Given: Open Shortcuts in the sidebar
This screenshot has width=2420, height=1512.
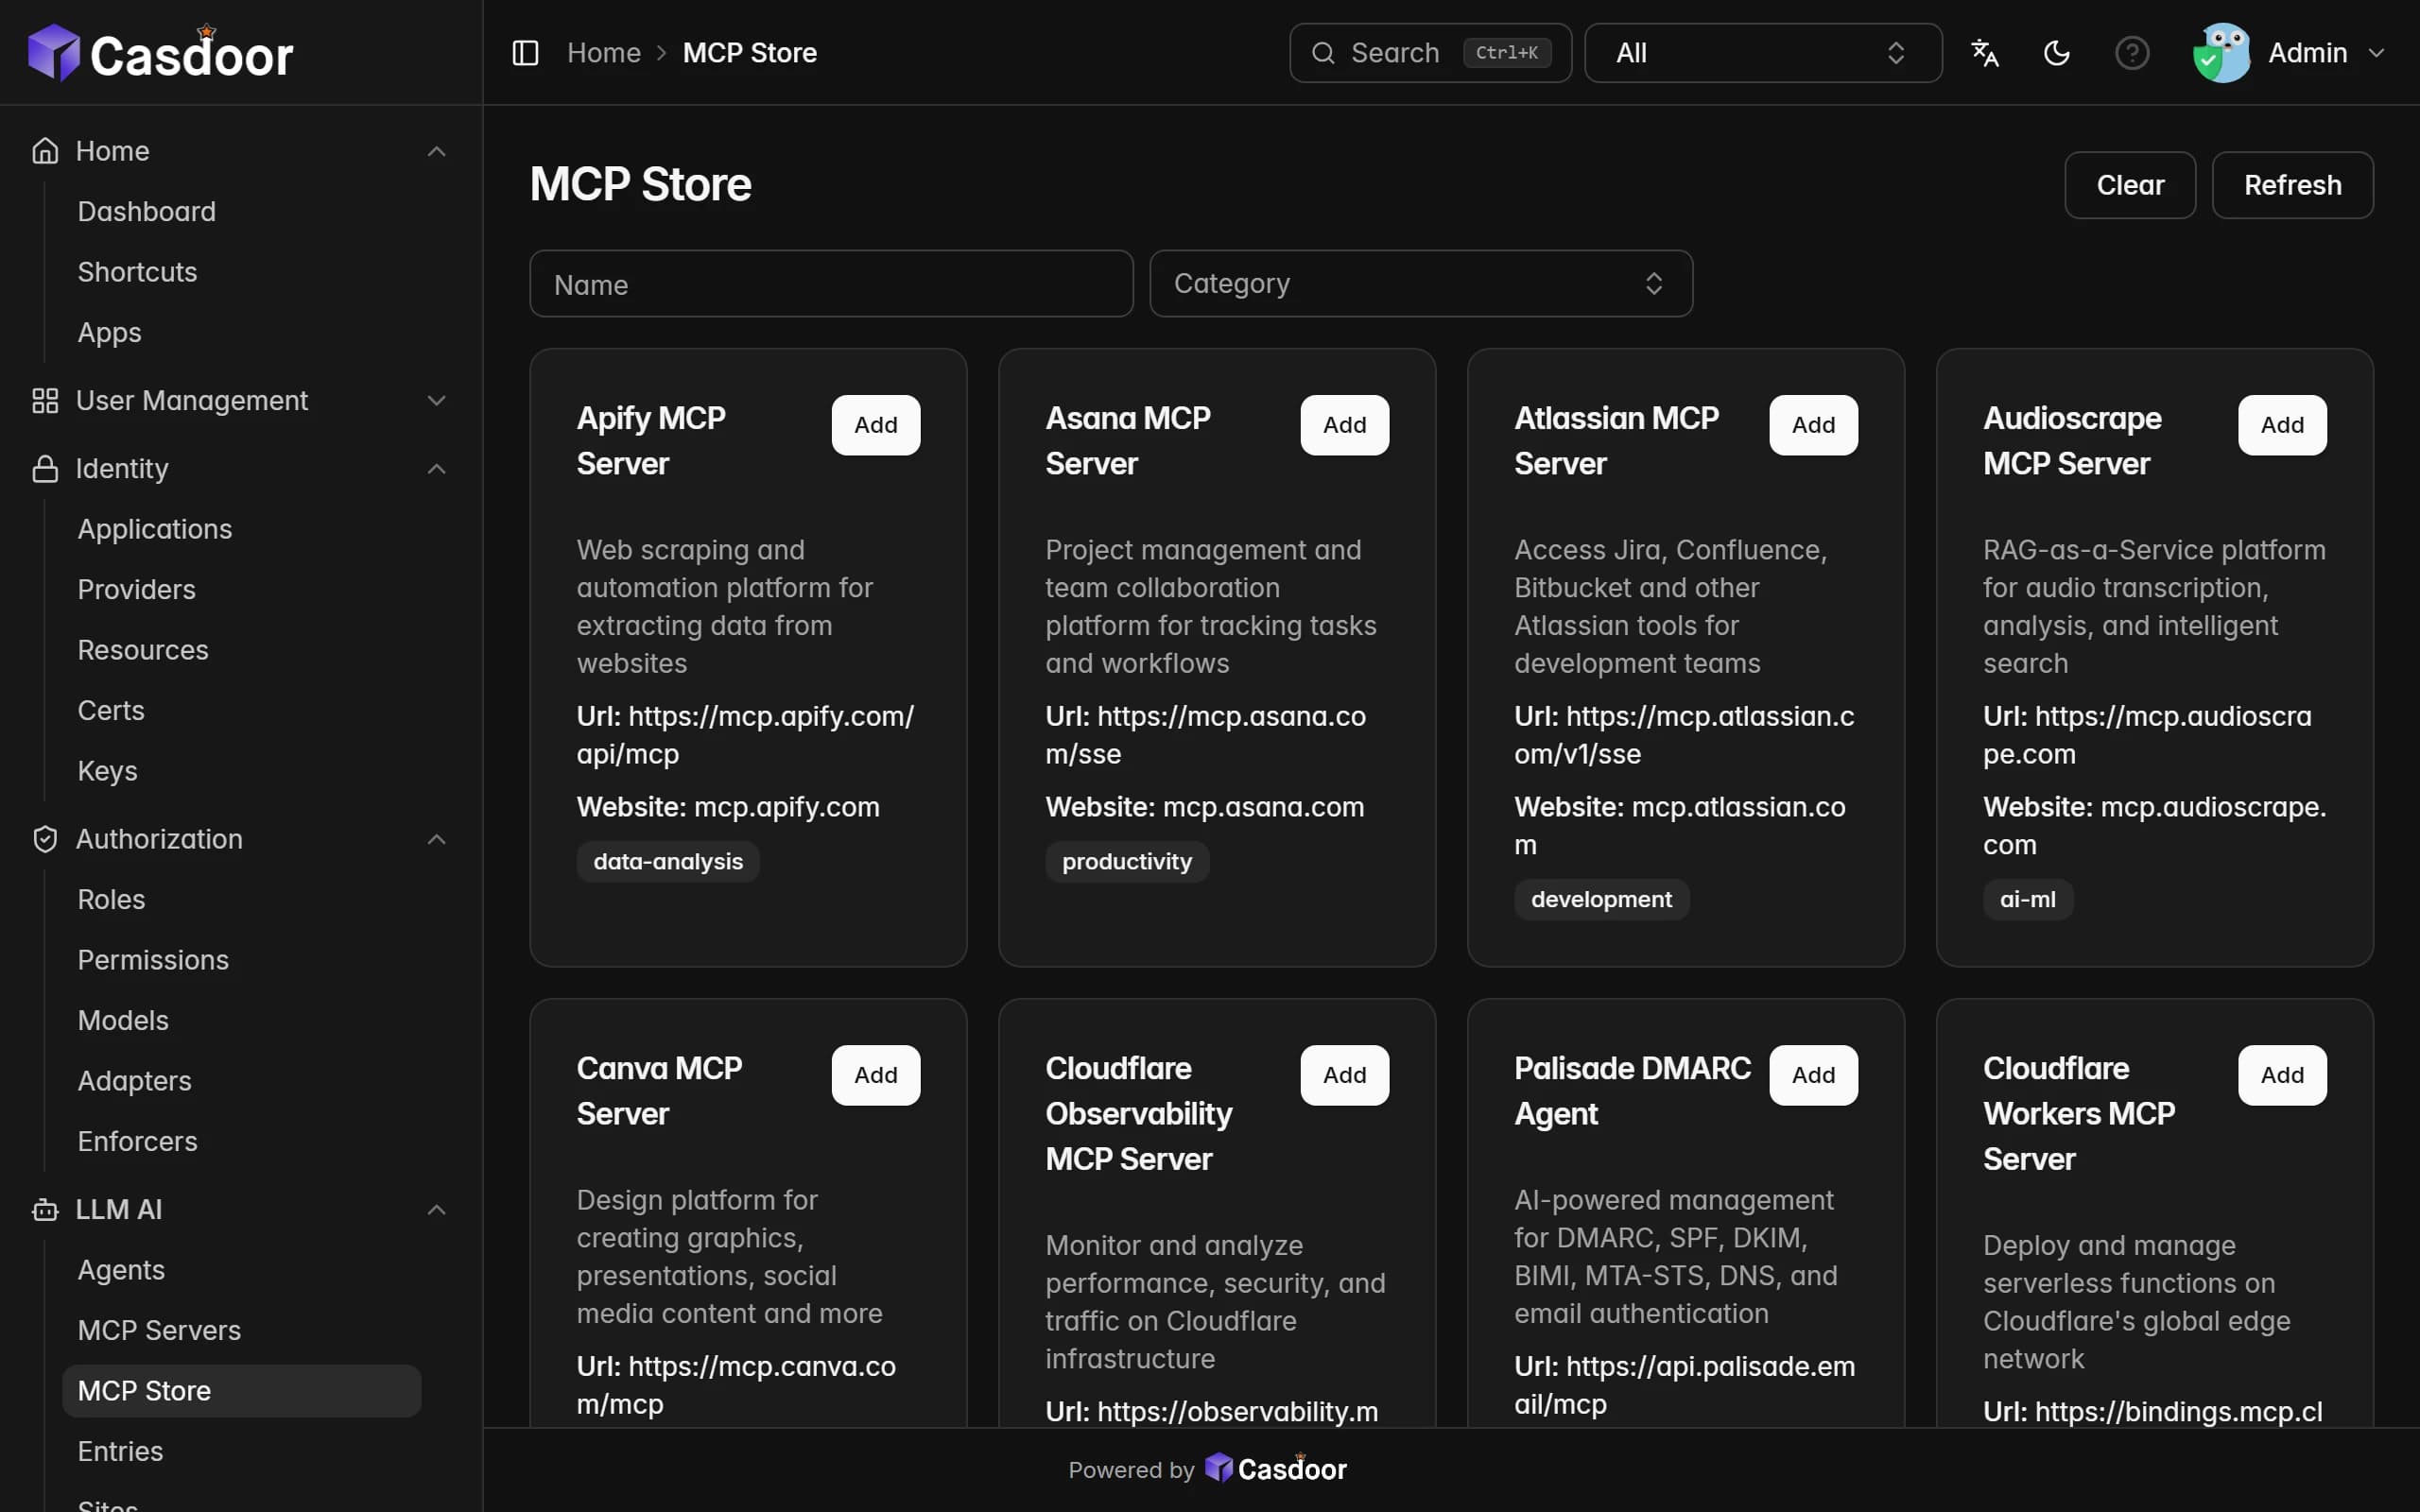Looking at the screenshot, I should (138, 272).
